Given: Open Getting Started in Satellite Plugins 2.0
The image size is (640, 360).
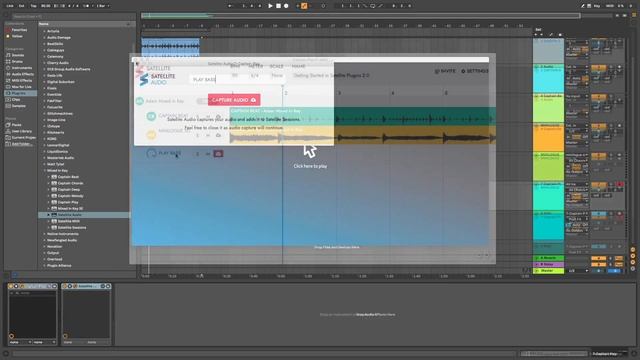Looking at the screenshot, I should 331,76.
